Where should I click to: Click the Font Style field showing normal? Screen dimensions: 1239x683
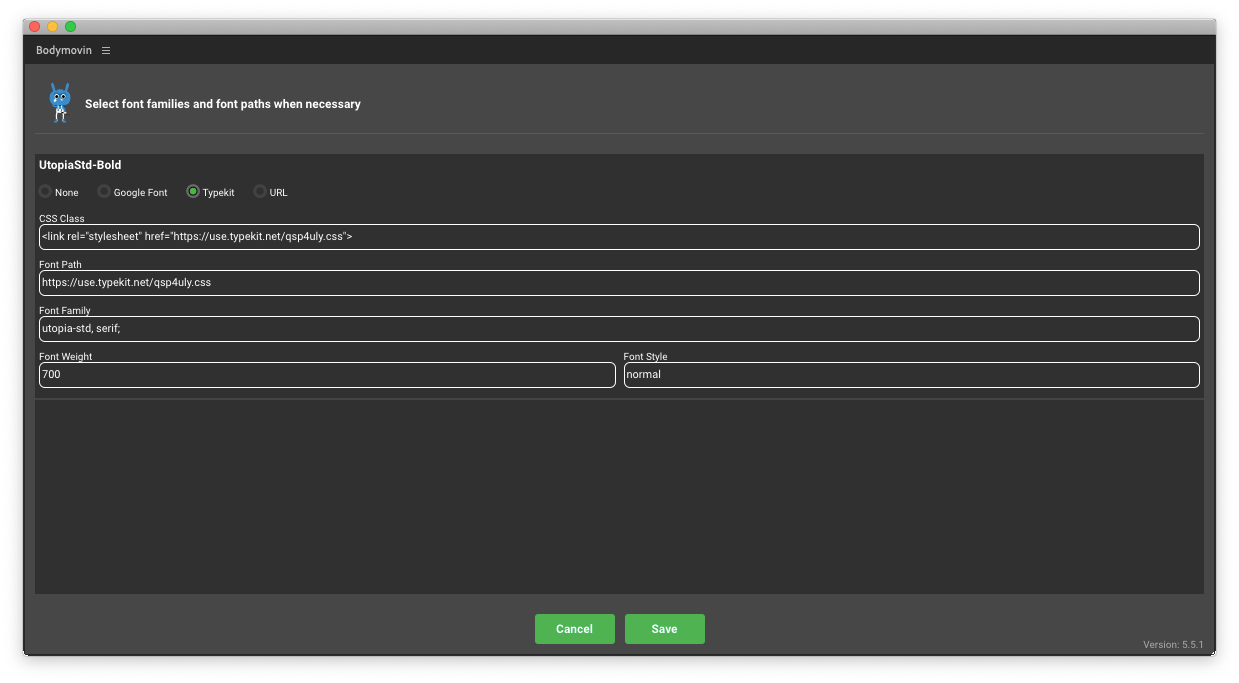912,375
